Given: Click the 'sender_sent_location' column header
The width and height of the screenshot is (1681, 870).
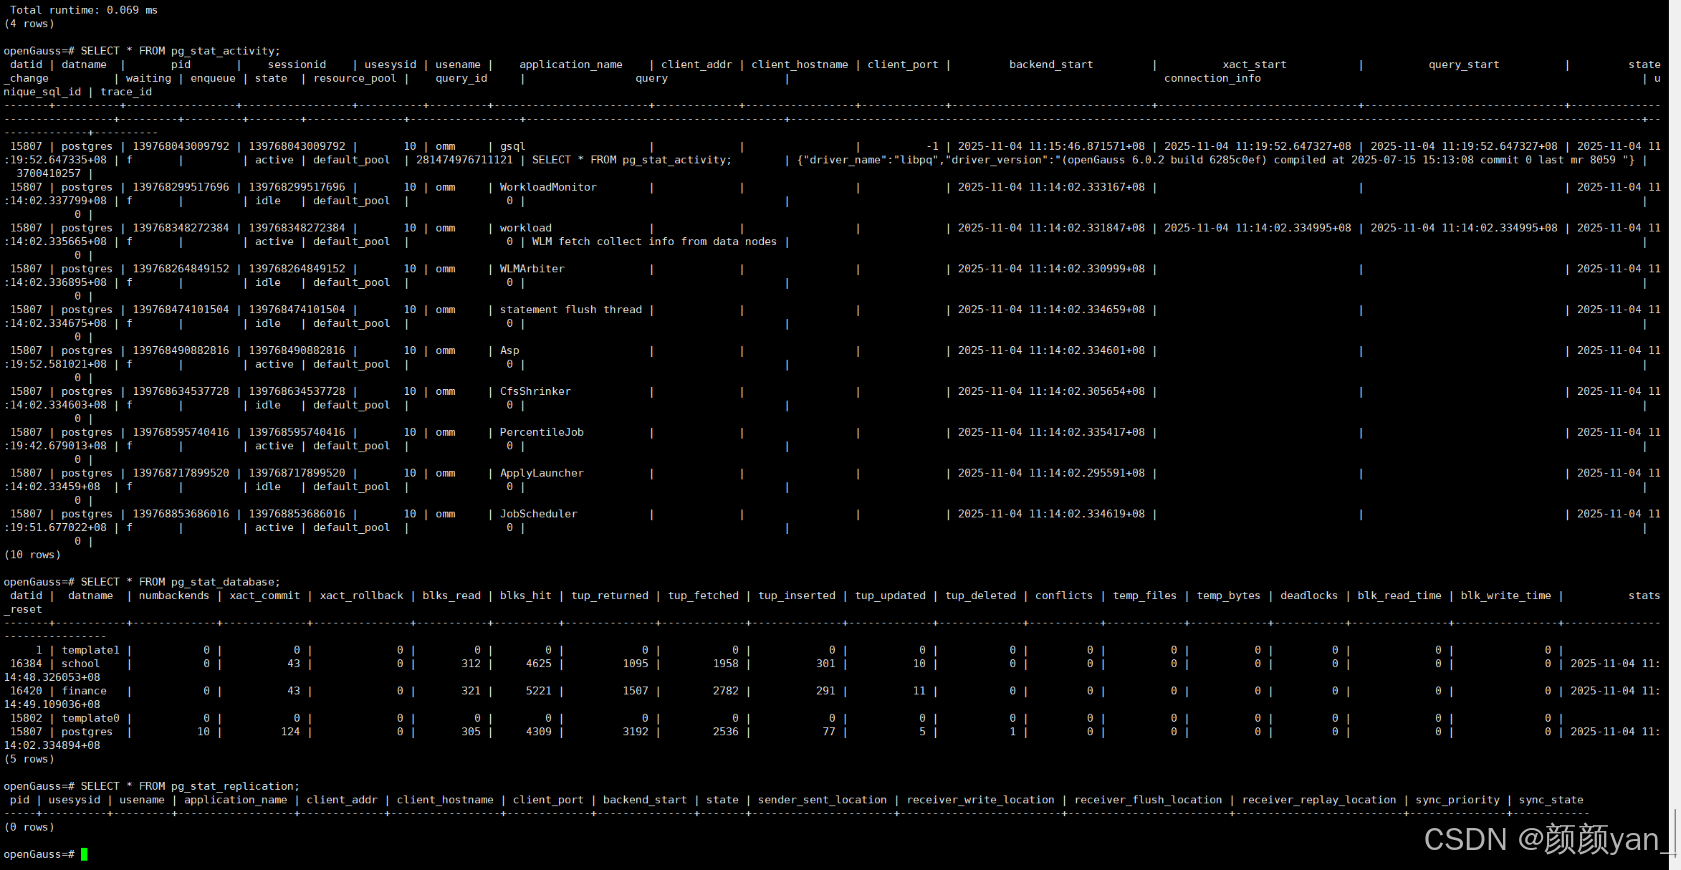Looking at the screenshot, I should (x=822, y=800).
